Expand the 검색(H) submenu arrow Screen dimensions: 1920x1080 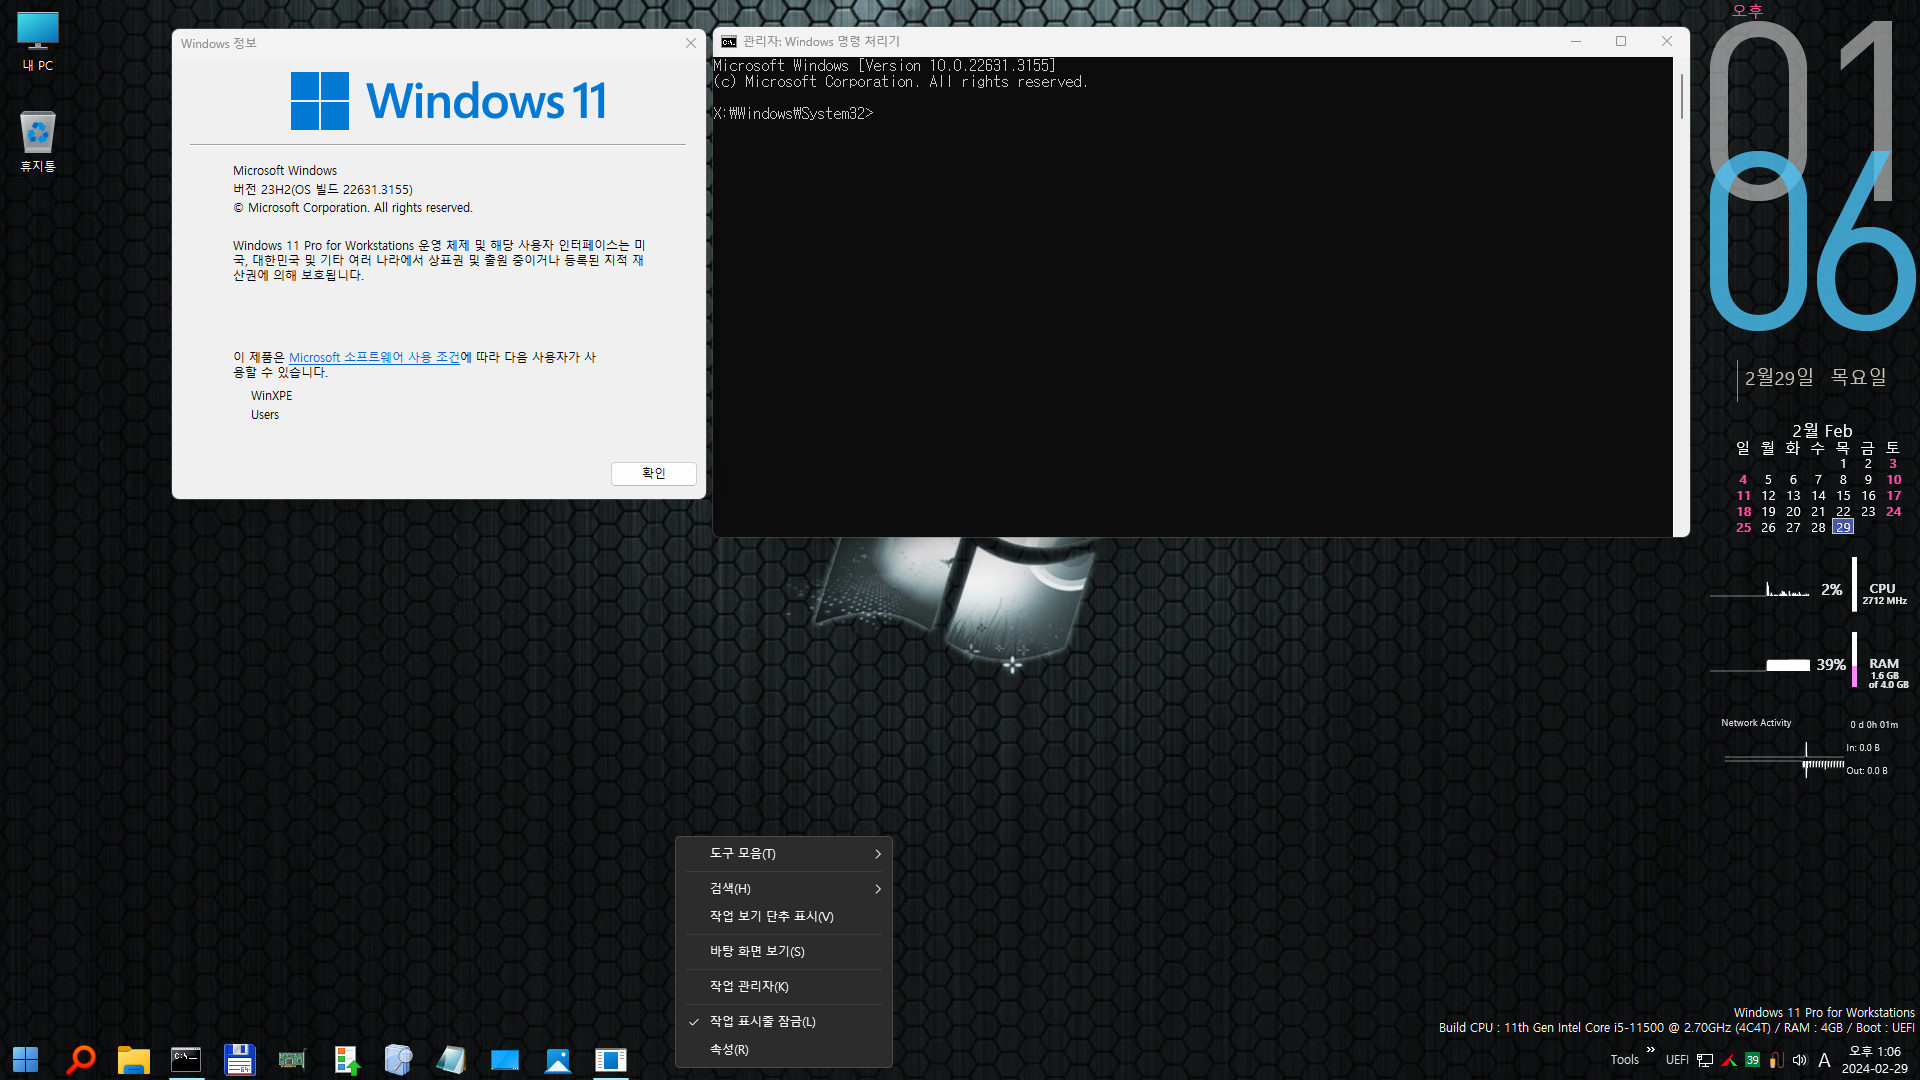click(x=878, y=889)
